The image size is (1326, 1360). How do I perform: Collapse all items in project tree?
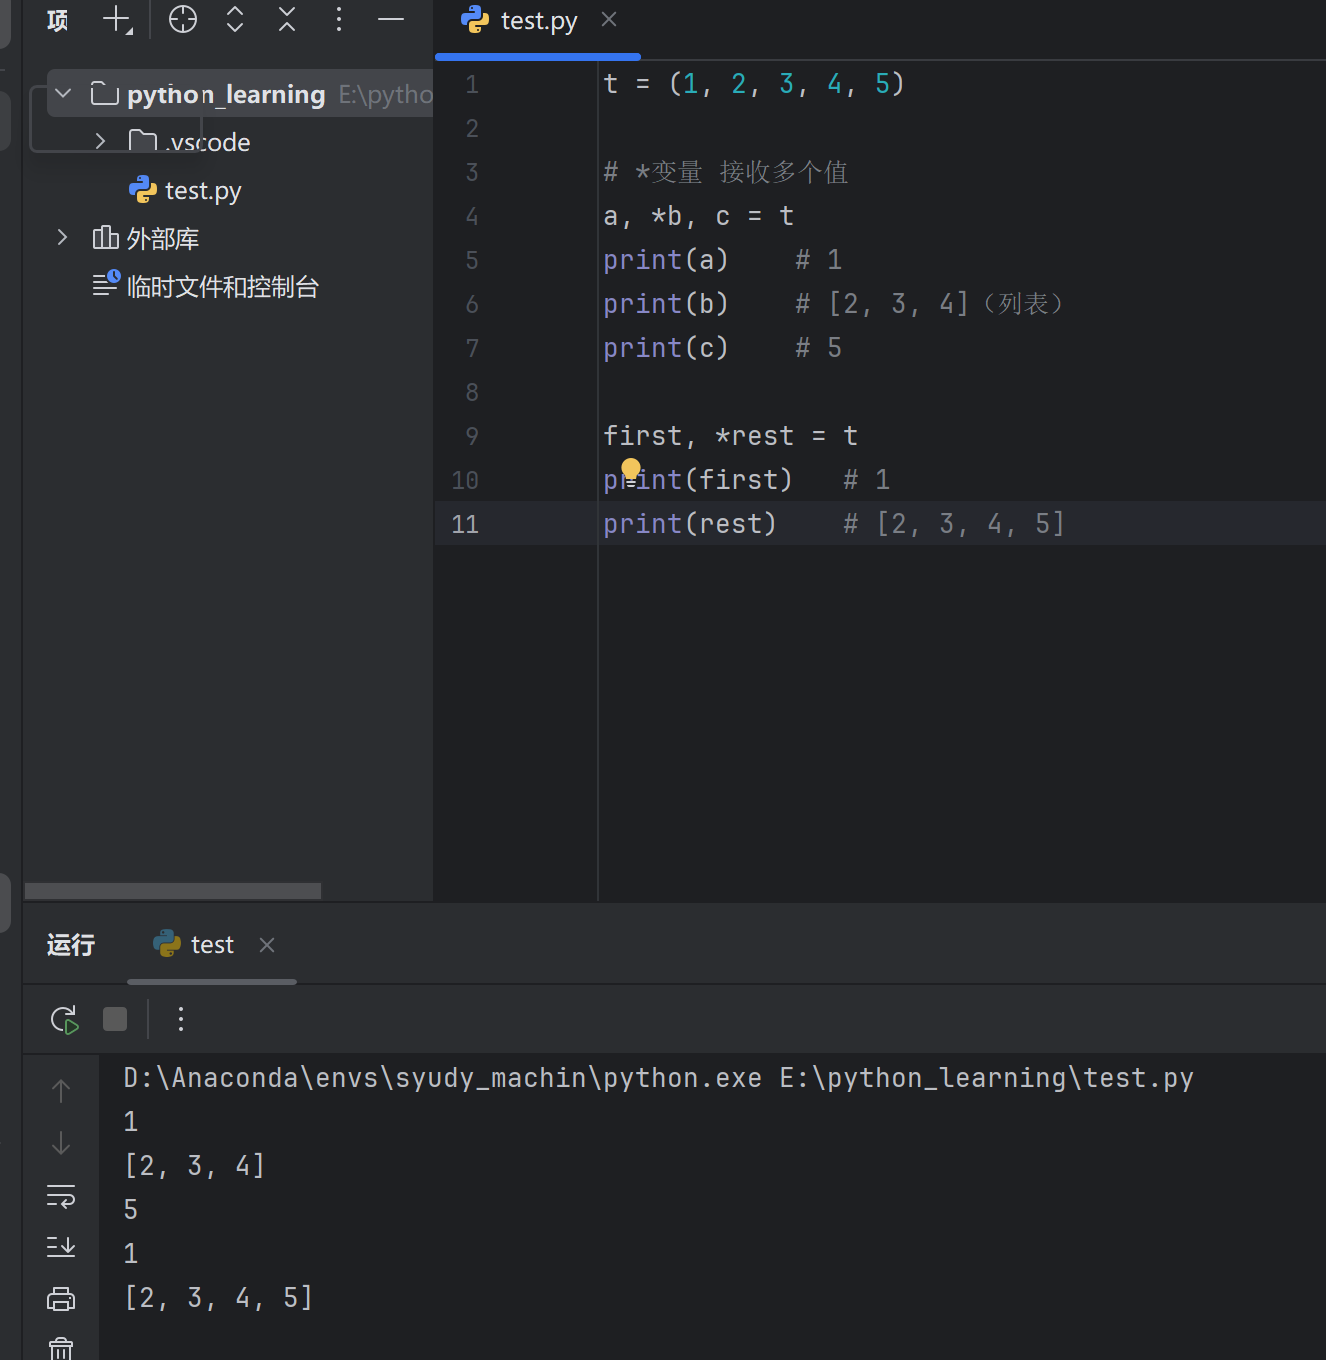[287, 20]
